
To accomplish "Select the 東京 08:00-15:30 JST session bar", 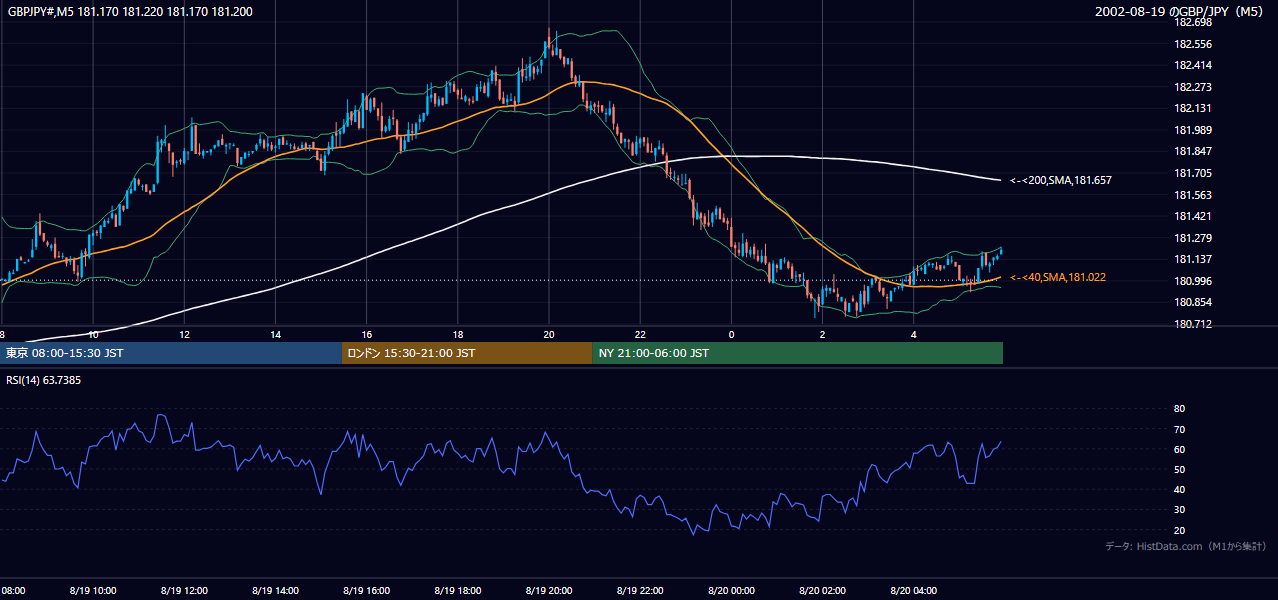I will [x=171, y=353].
